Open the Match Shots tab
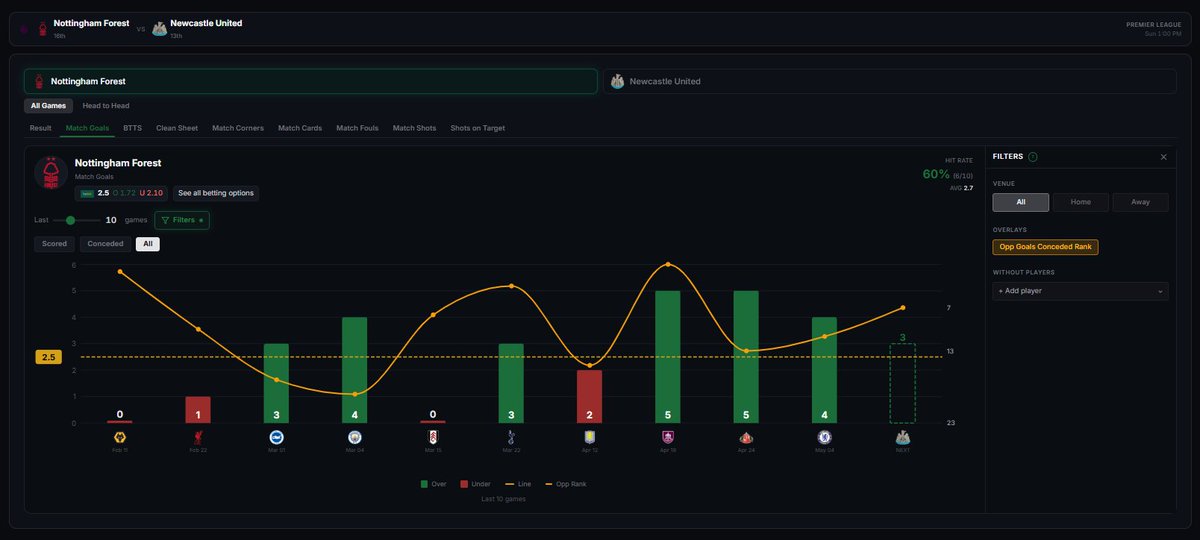Image resolution: width=1200 pixels, height=540 pixels. 415,128
